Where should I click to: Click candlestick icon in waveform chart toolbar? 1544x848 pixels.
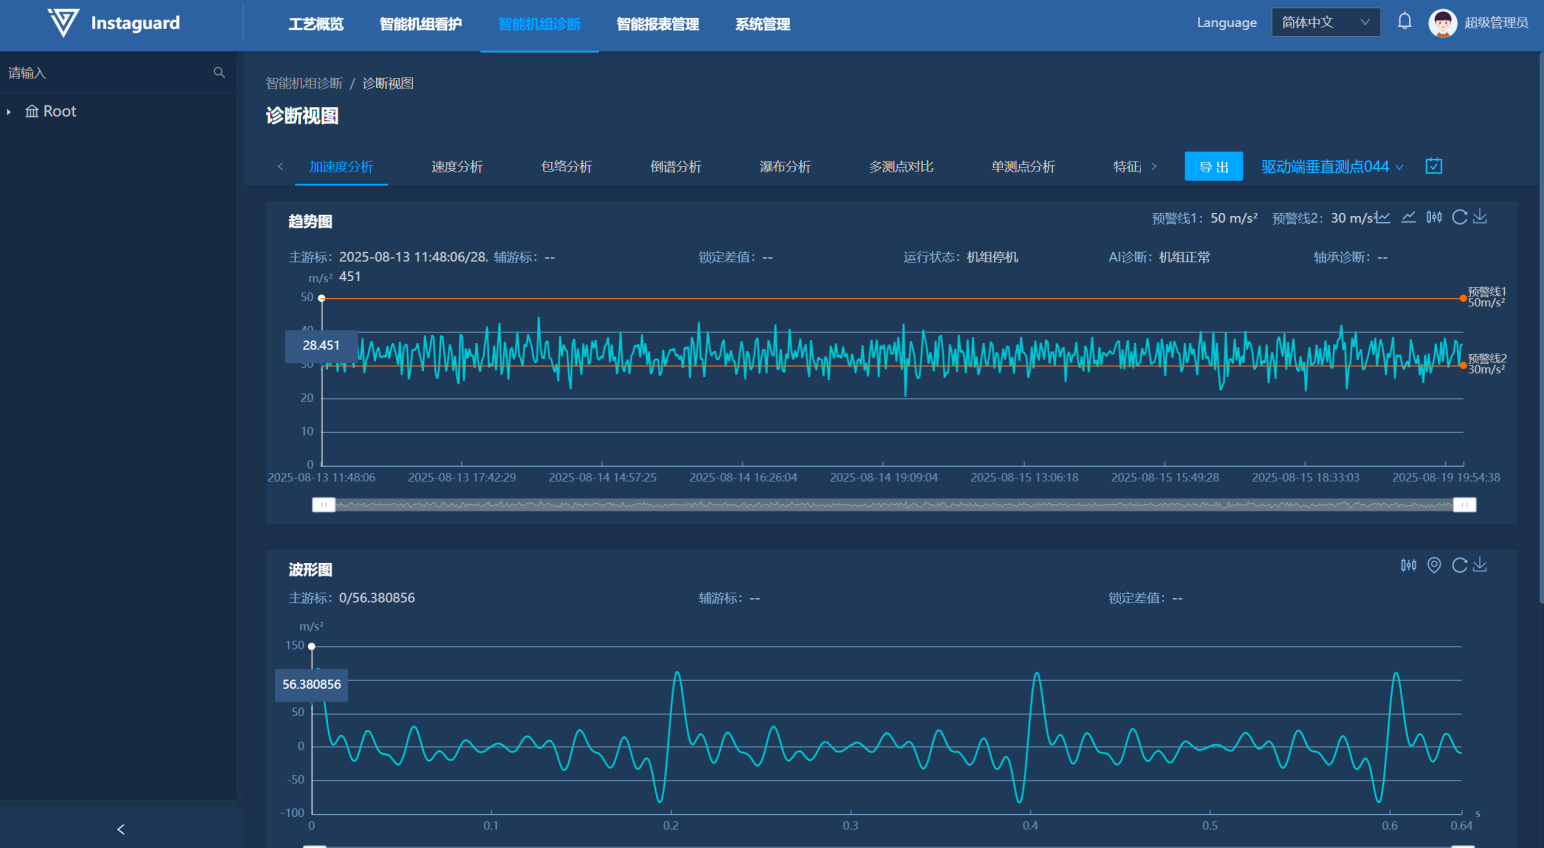[x=1408, y=565]
